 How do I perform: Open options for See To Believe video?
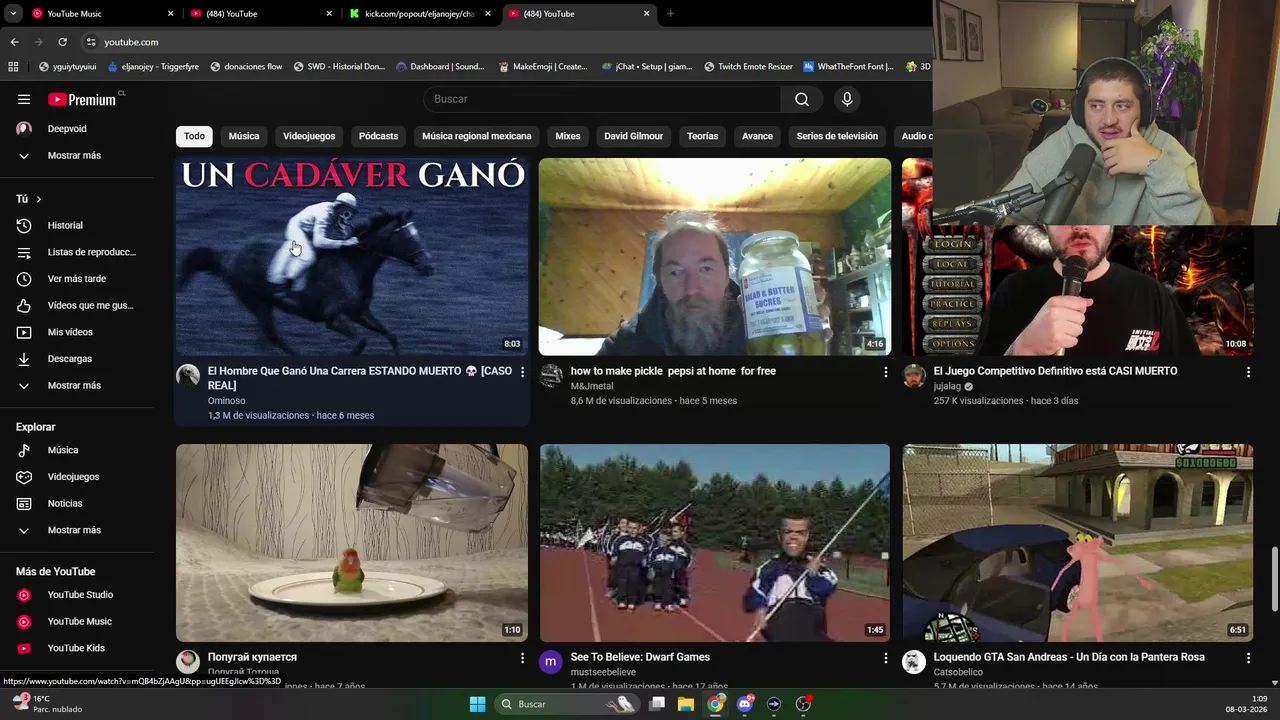[885, 658]
